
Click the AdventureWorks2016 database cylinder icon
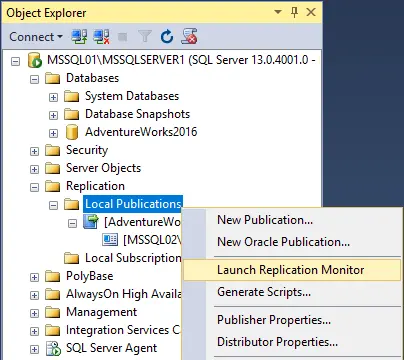pos(72,132)
